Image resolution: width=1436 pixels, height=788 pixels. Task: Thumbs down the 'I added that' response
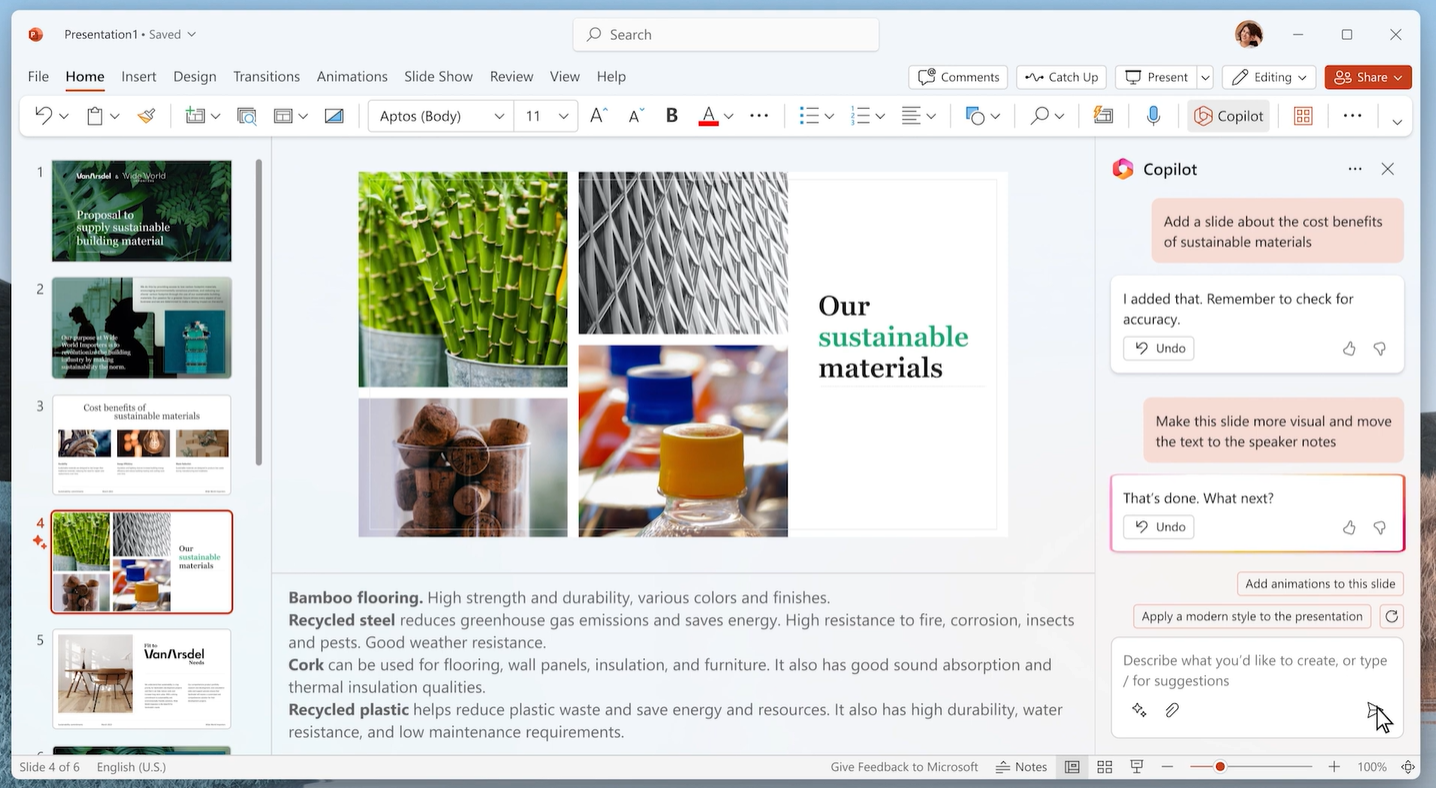click(1380, 348)
